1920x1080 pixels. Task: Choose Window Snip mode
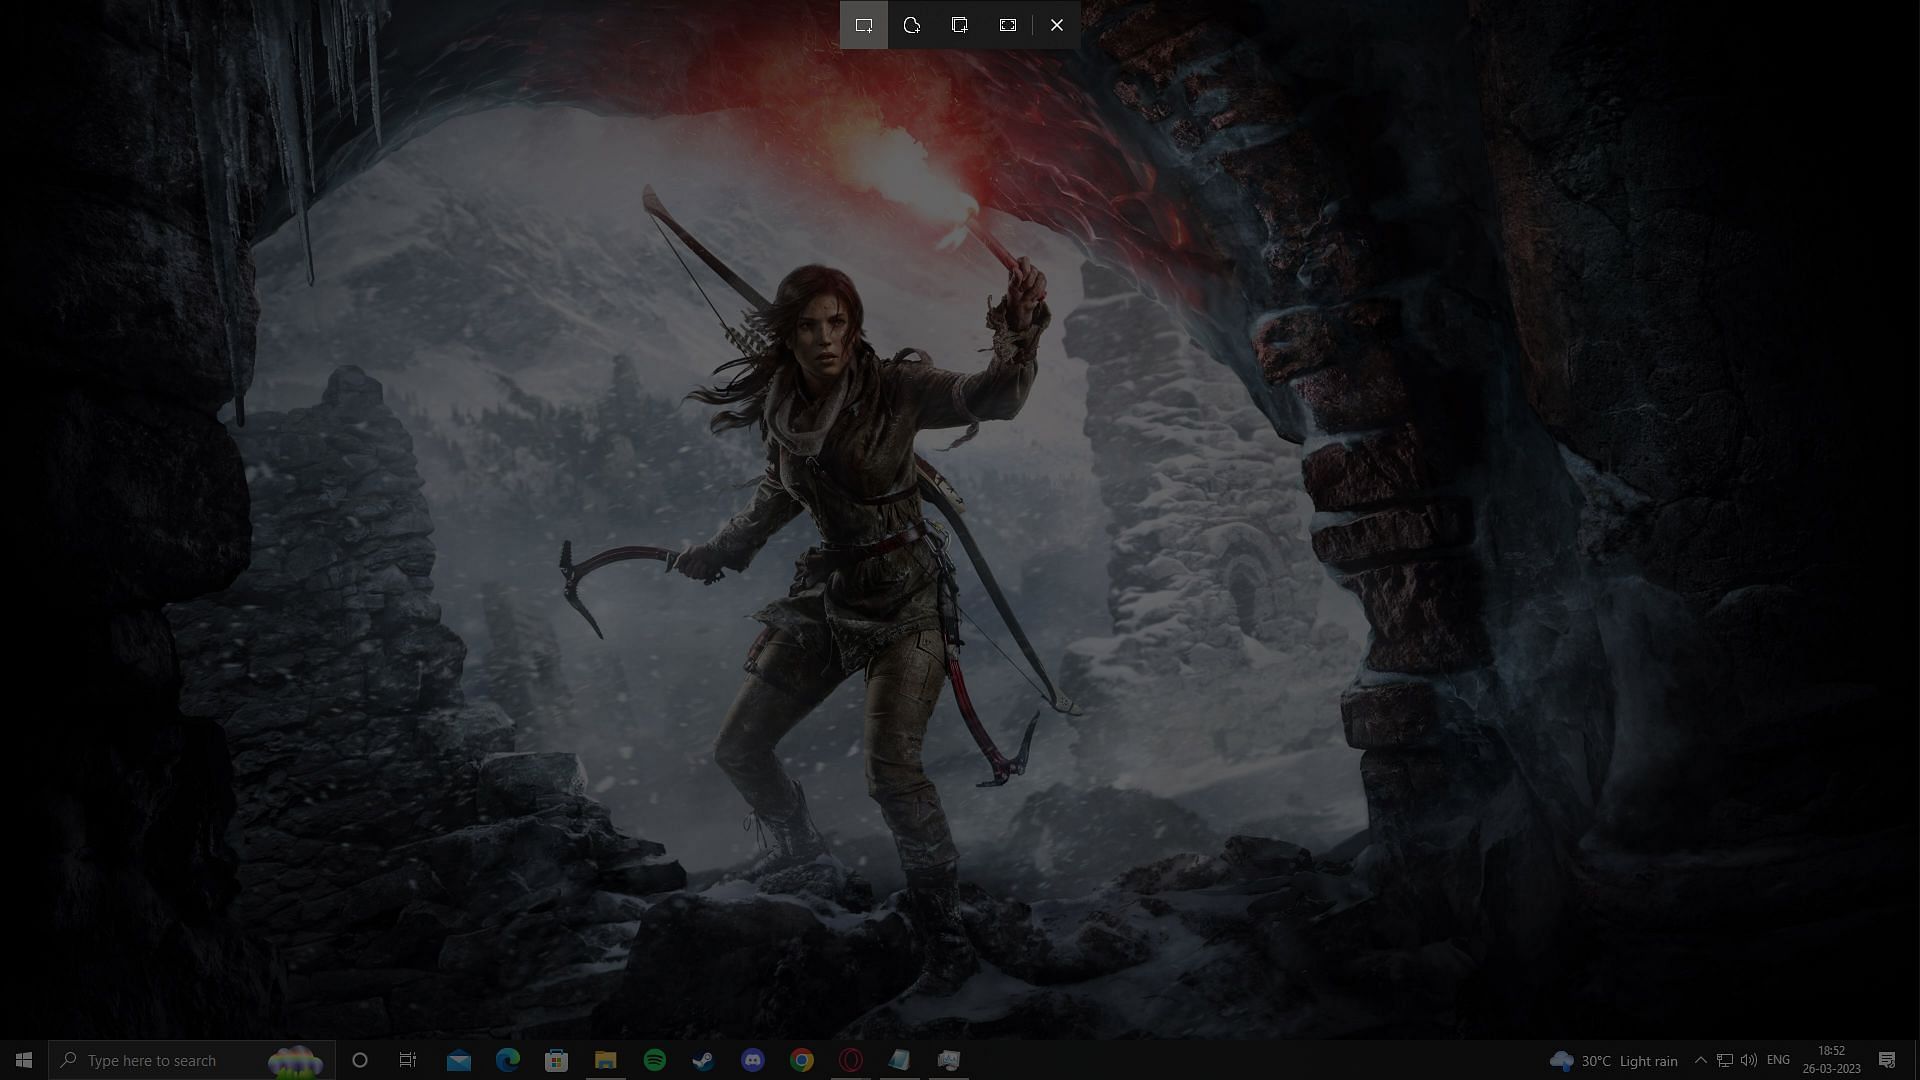[x=960, y=25]
